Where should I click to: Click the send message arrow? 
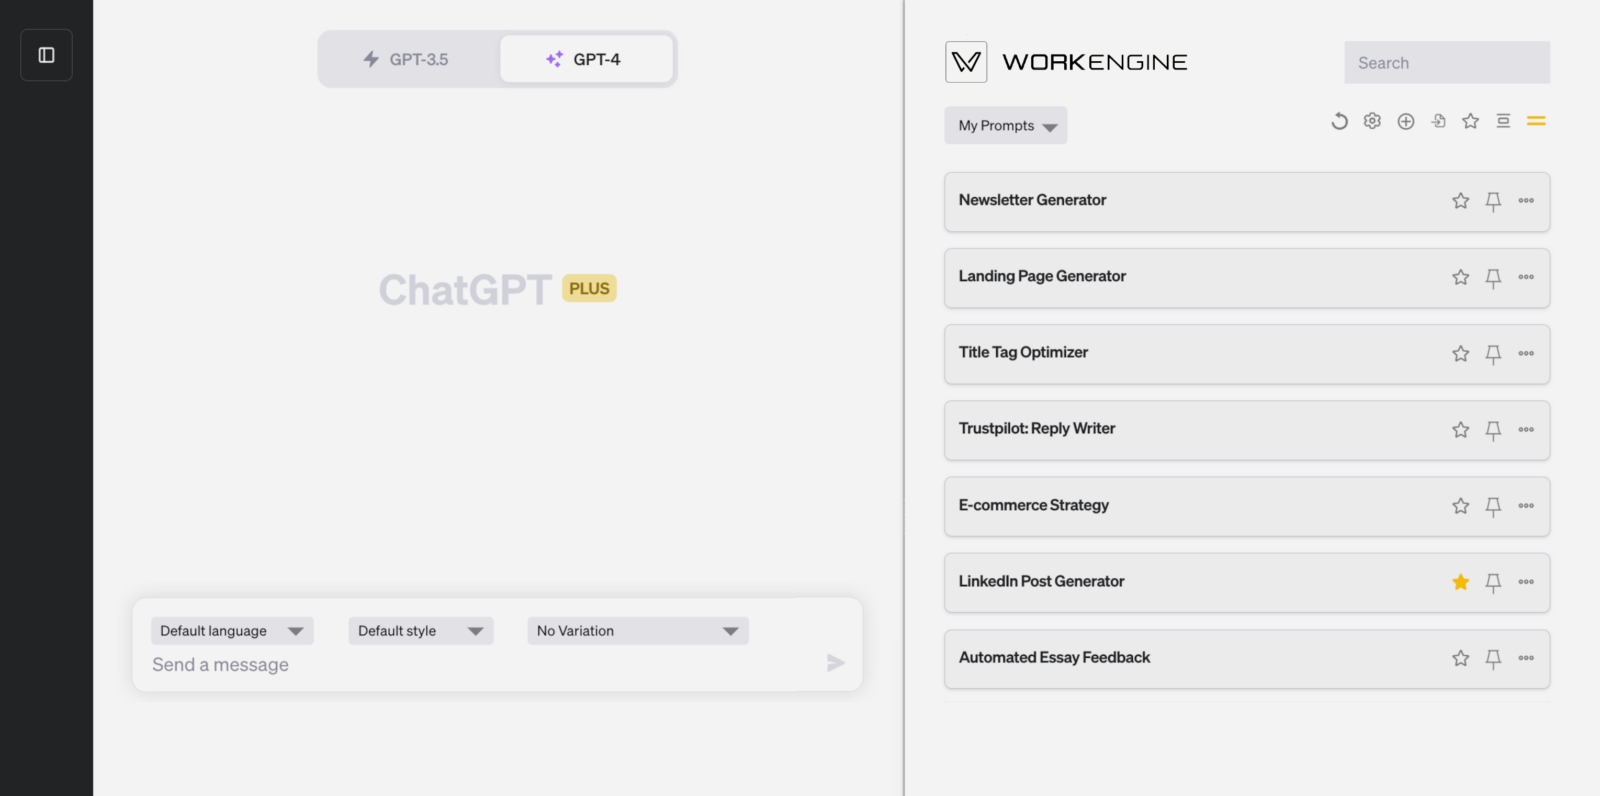835,663
